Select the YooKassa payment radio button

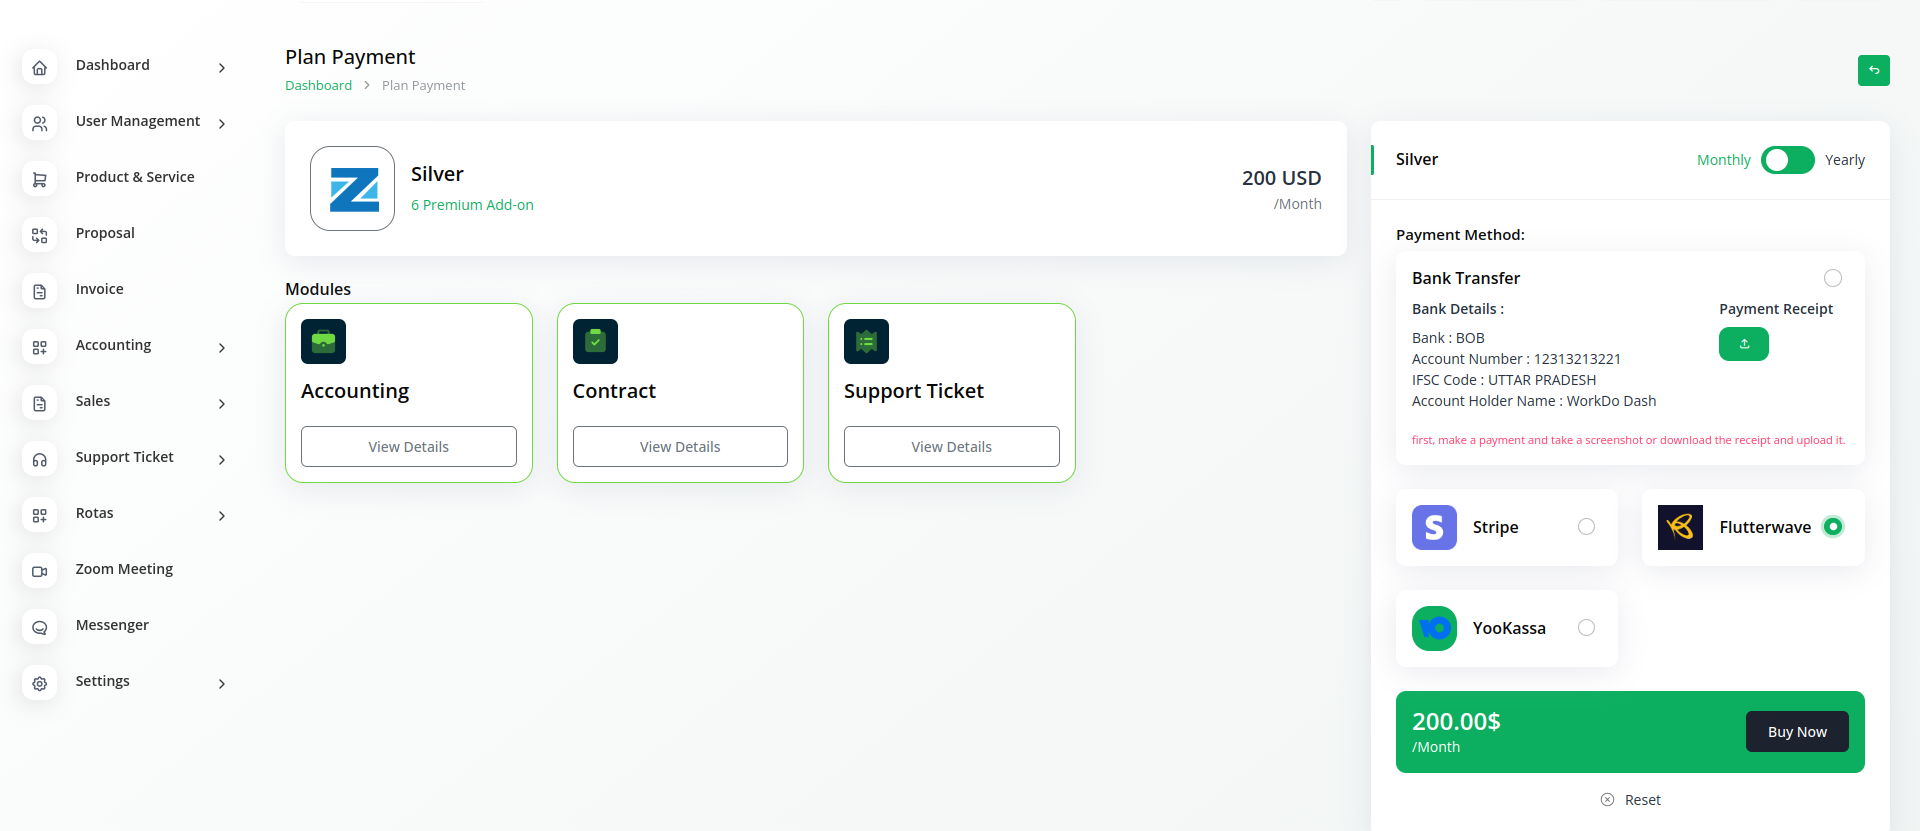(1586, 628)
